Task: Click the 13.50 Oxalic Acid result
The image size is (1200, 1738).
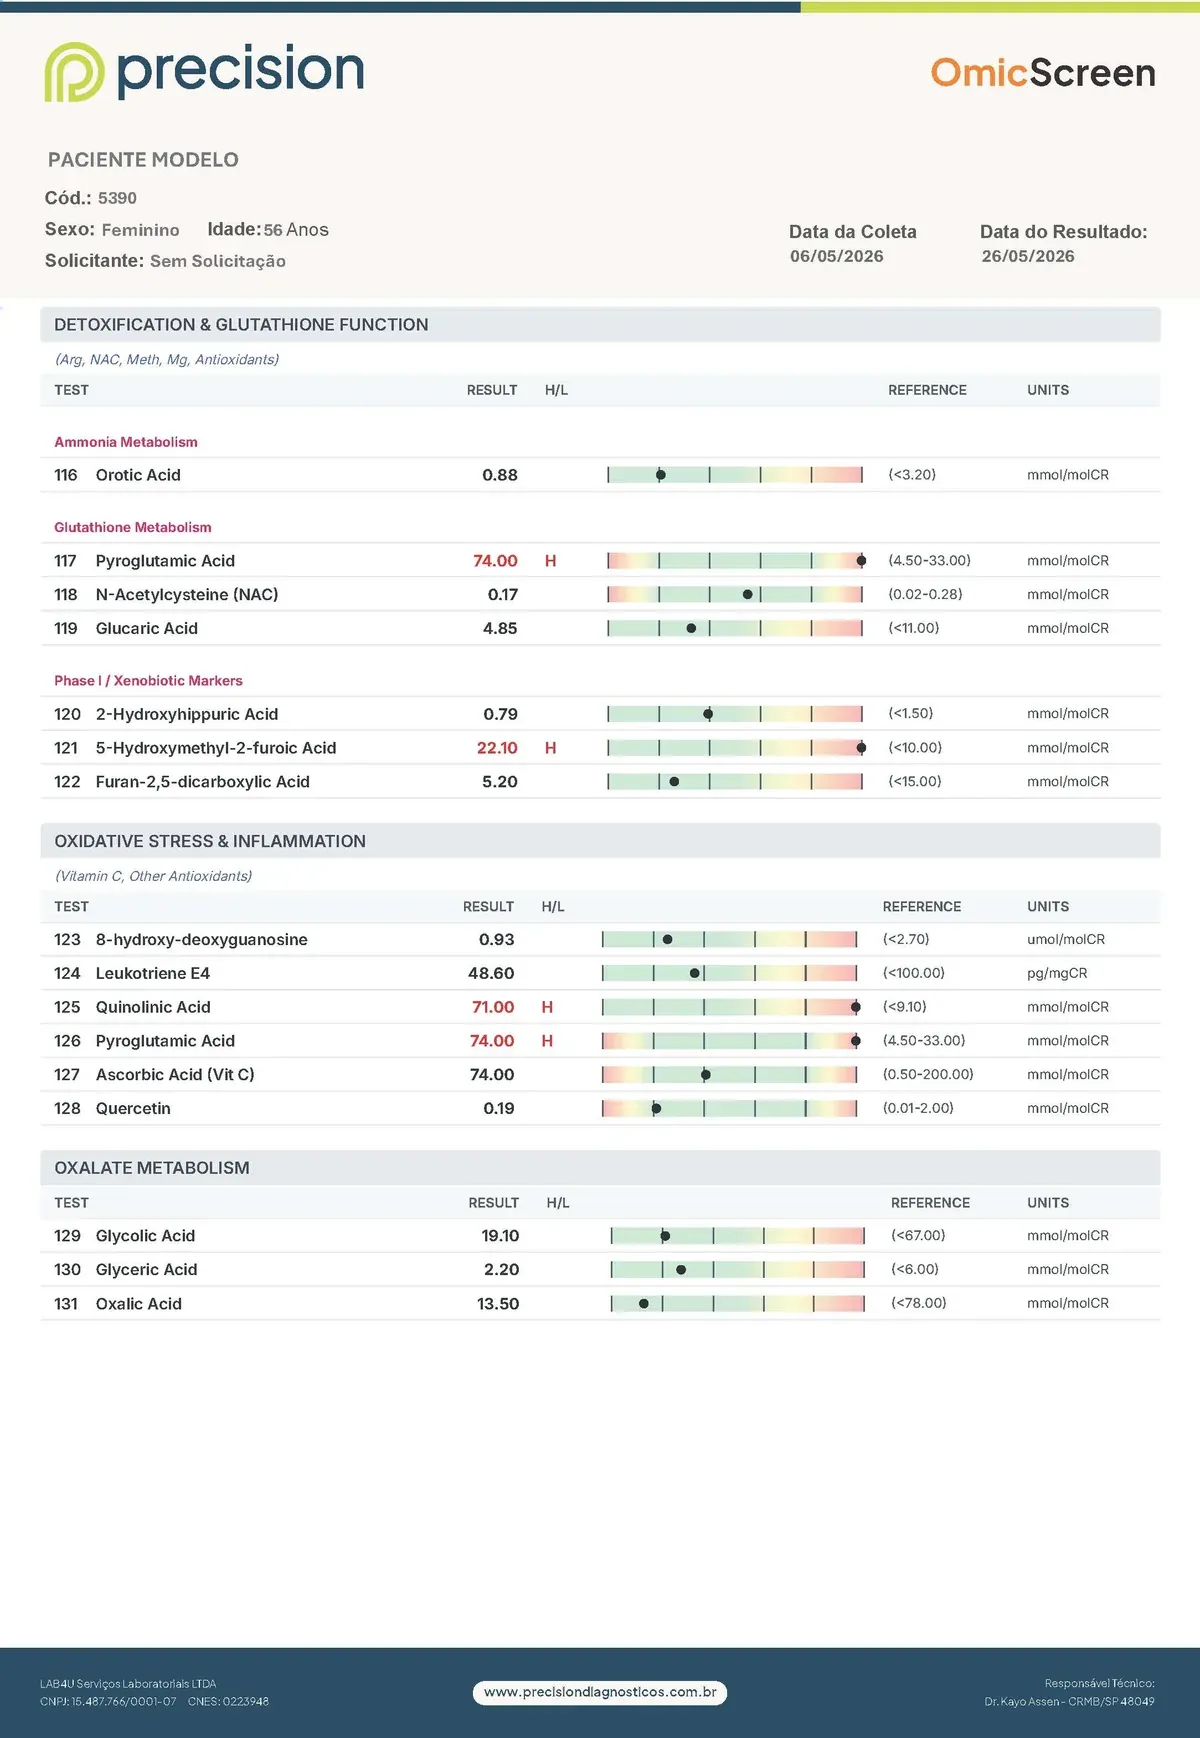Action: (498, 1304)
